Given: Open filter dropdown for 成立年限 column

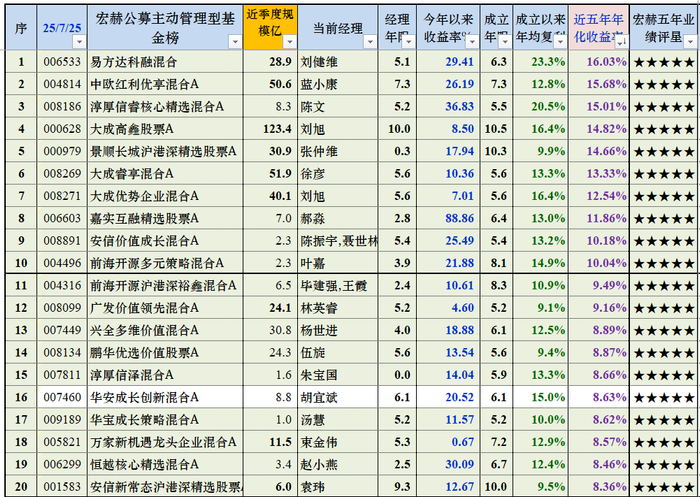Looking at the screenshot, I should tap(505, 42).
